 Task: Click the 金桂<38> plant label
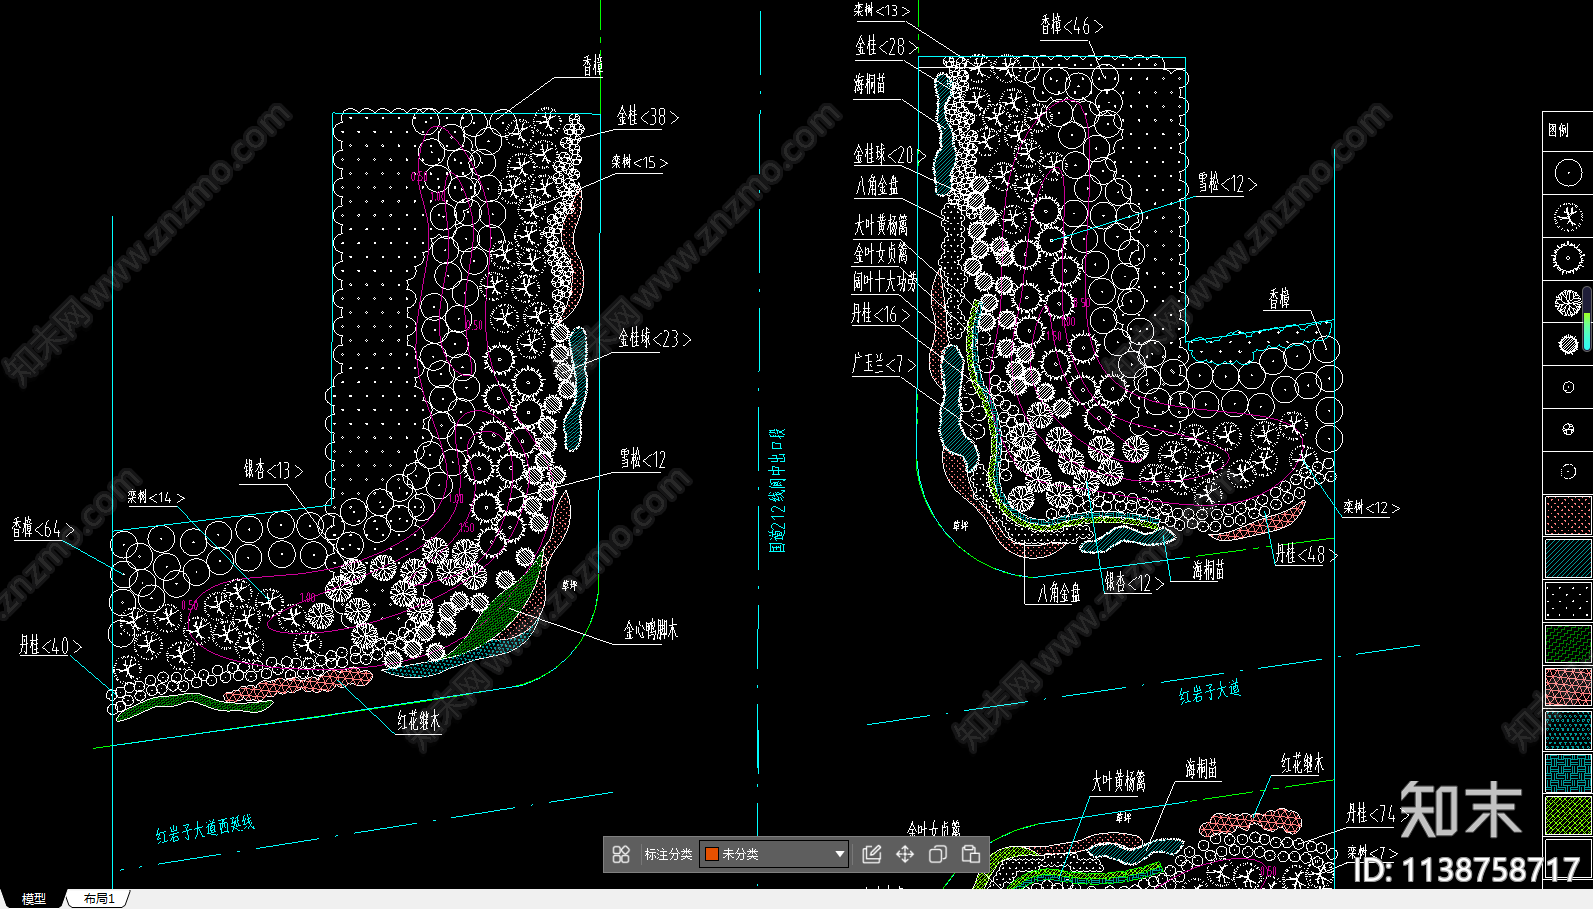point(647,117)
